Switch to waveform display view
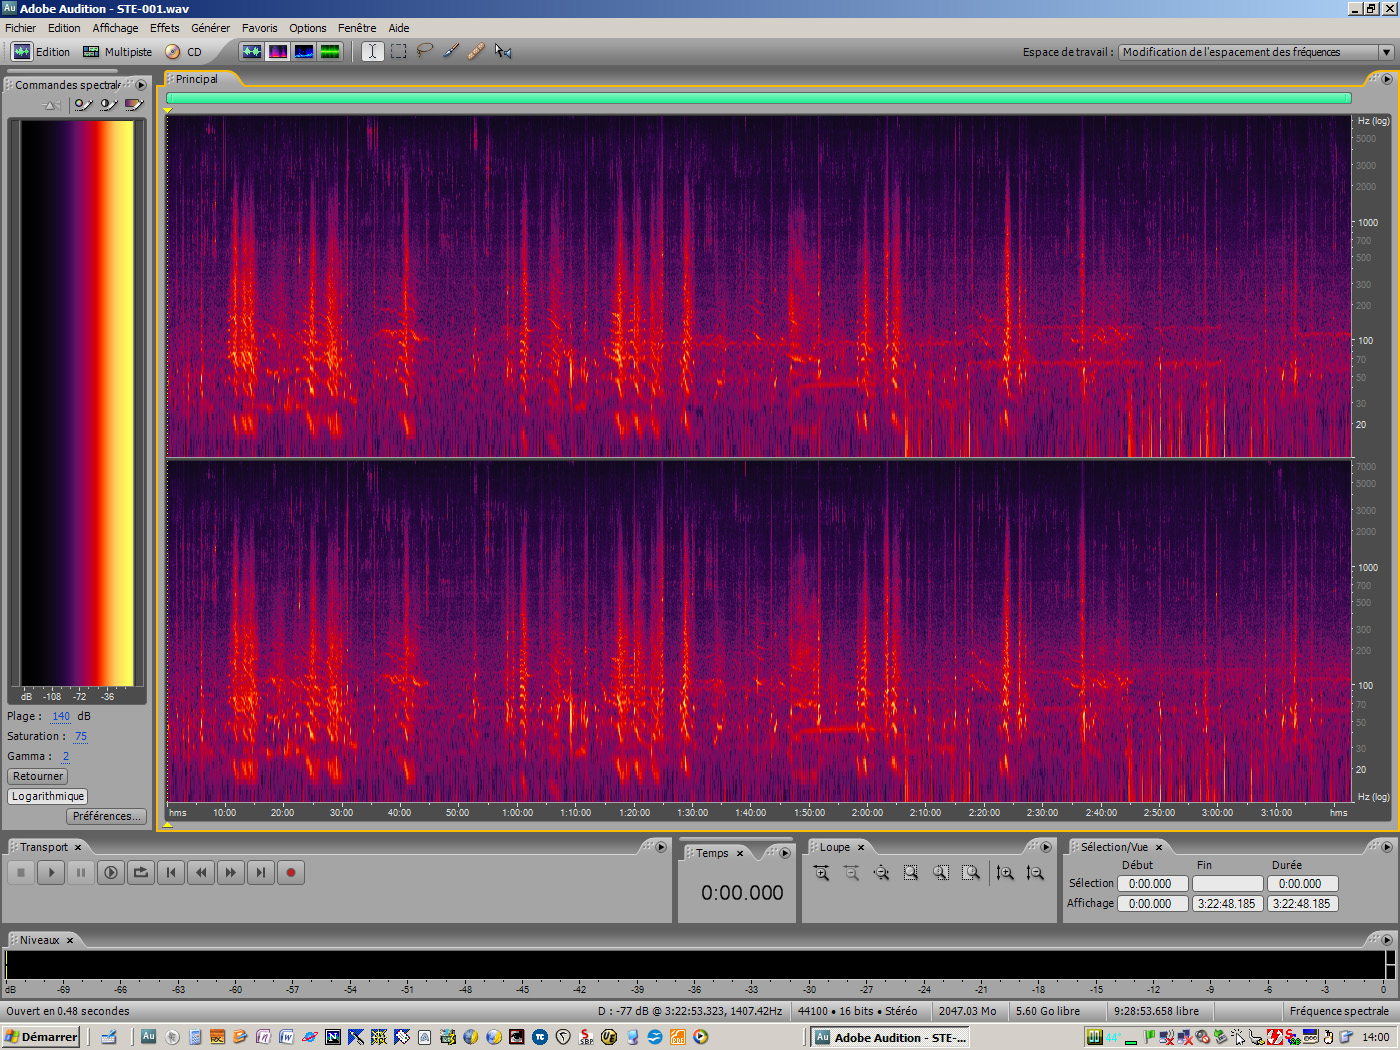Viewport: 1400px width, 1050px height. [252, 51]
